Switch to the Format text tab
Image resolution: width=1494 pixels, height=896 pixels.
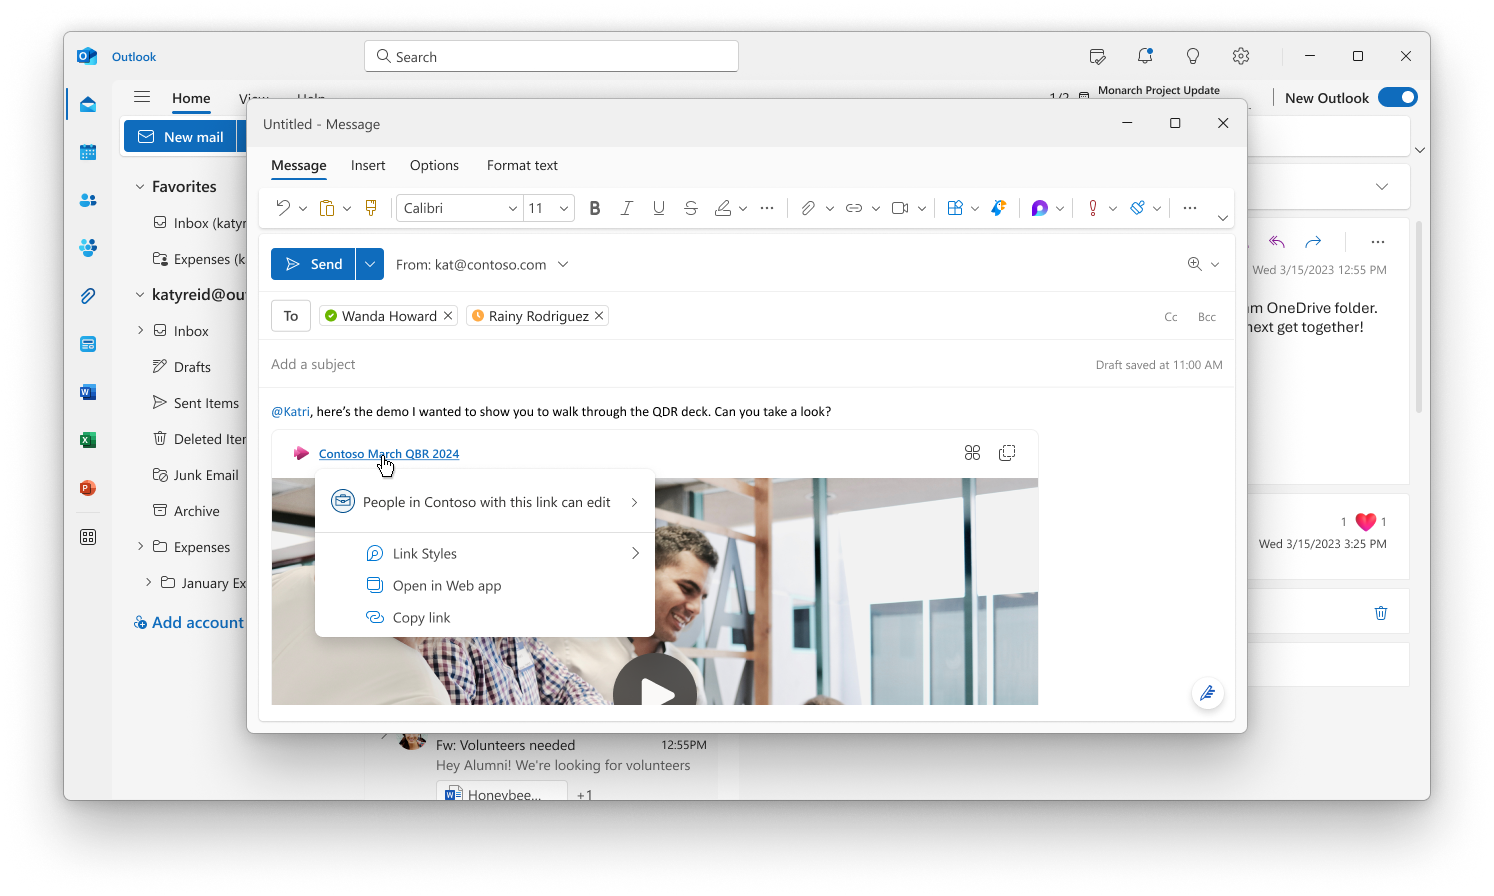tap(522, 165)
